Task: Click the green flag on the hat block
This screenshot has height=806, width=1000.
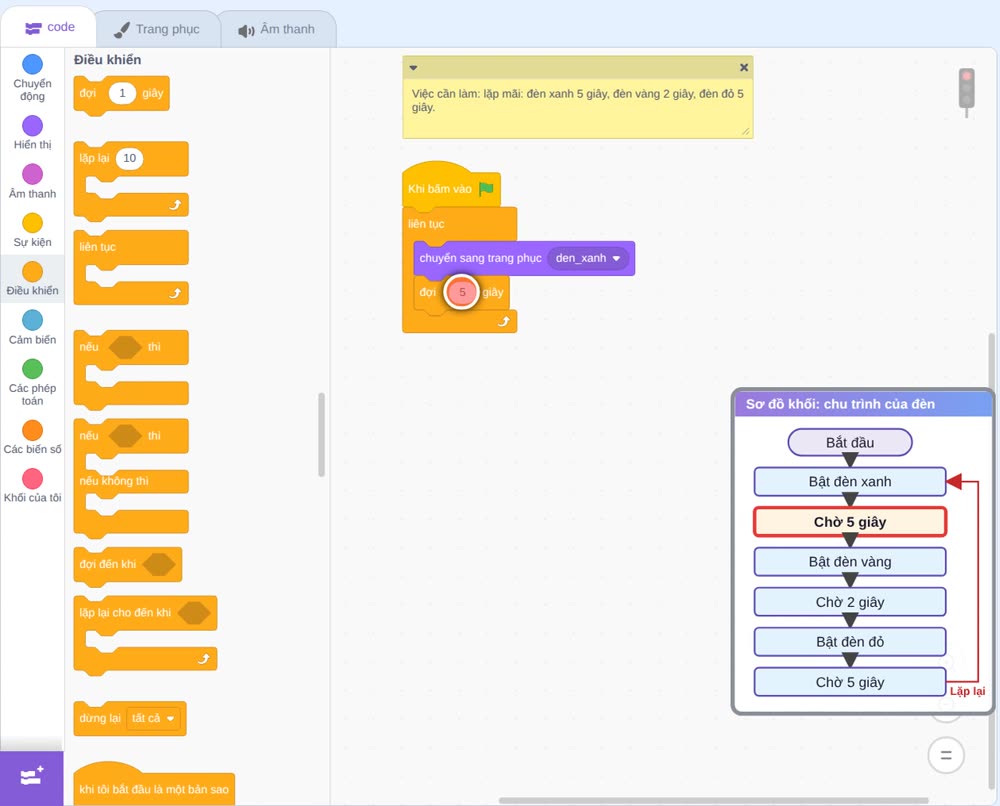Action: pyautogui.click(x=487, y=189)
